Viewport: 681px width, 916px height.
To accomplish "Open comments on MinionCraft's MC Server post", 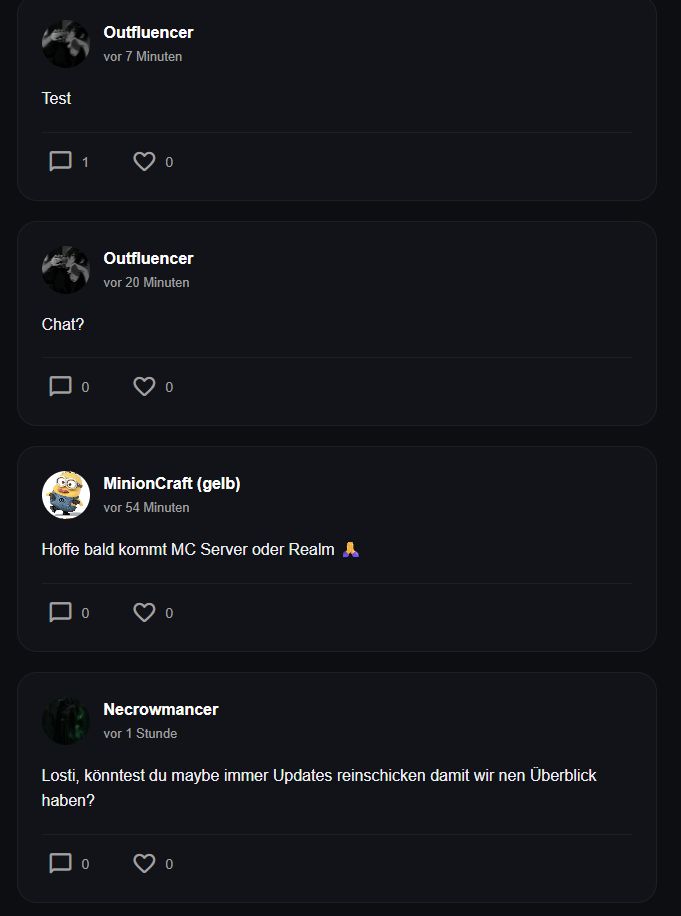I will (x=61, y=612).
